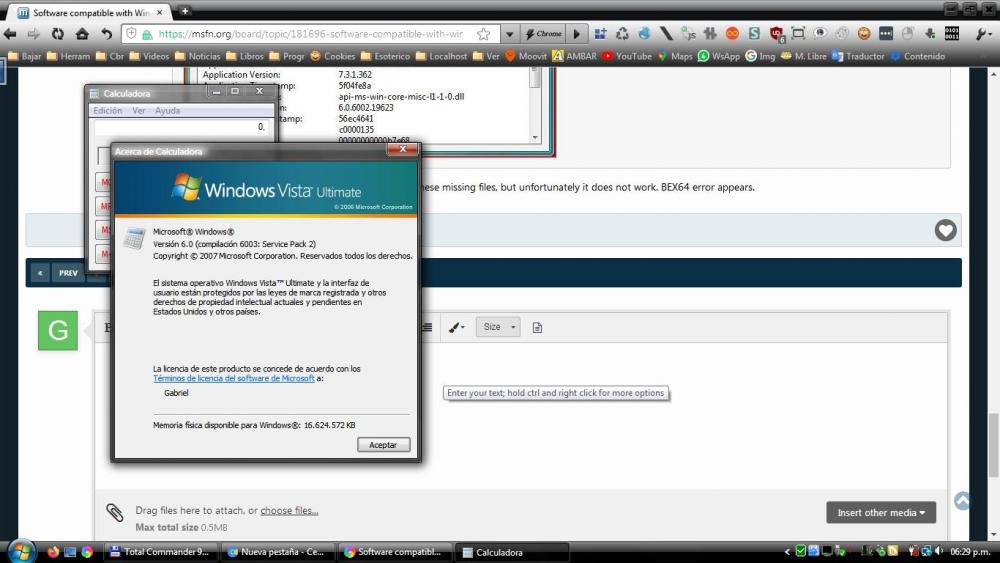
Task: Reload the page with the refresh icon
Action: (57, 34)
